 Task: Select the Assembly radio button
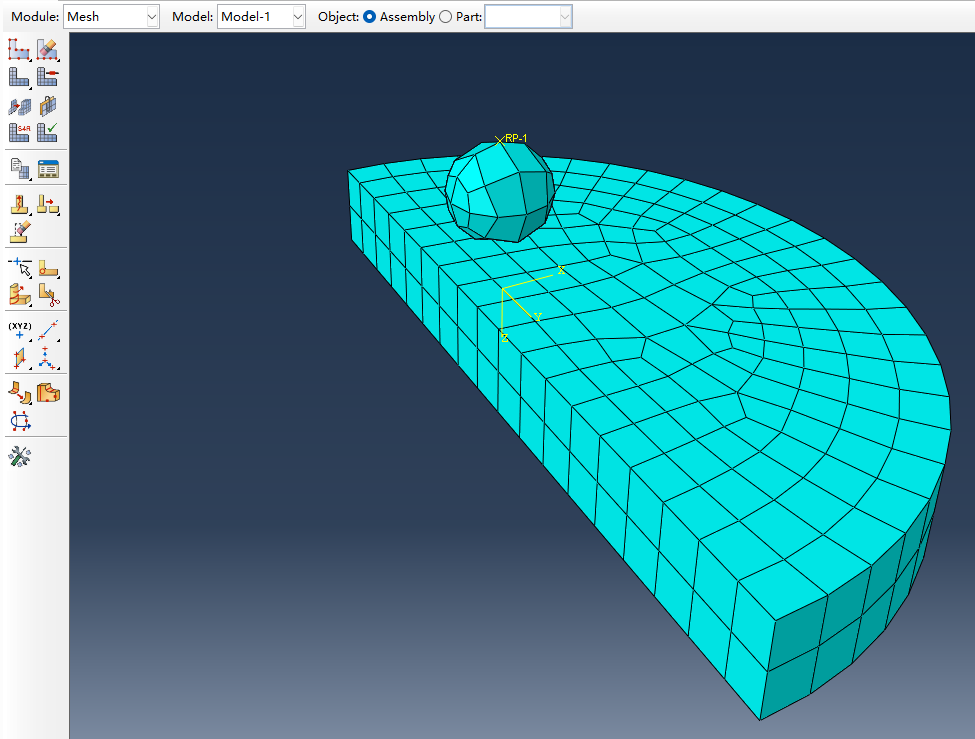369,17
